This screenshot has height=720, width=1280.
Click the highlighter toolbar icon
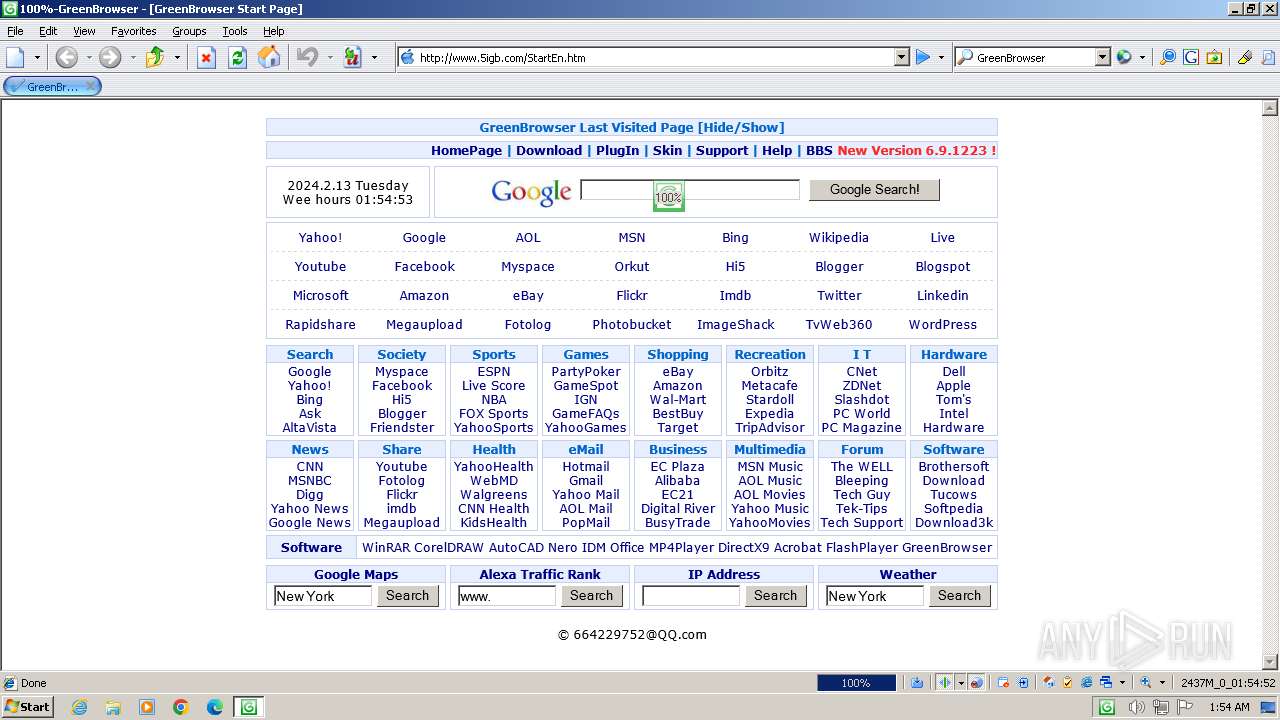pos(1244,57)
